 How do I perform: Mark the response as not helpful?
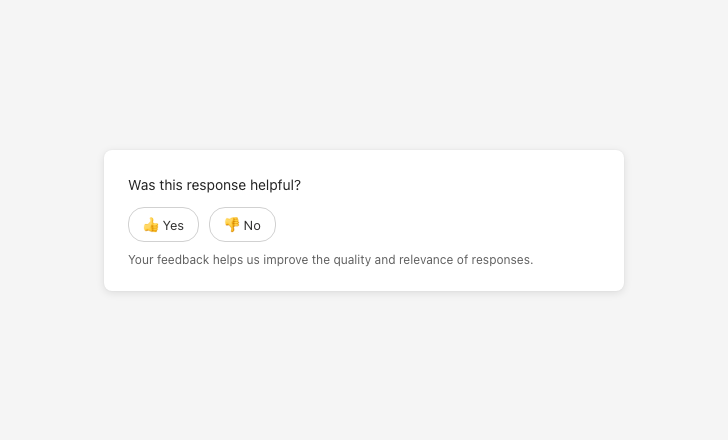242,225
